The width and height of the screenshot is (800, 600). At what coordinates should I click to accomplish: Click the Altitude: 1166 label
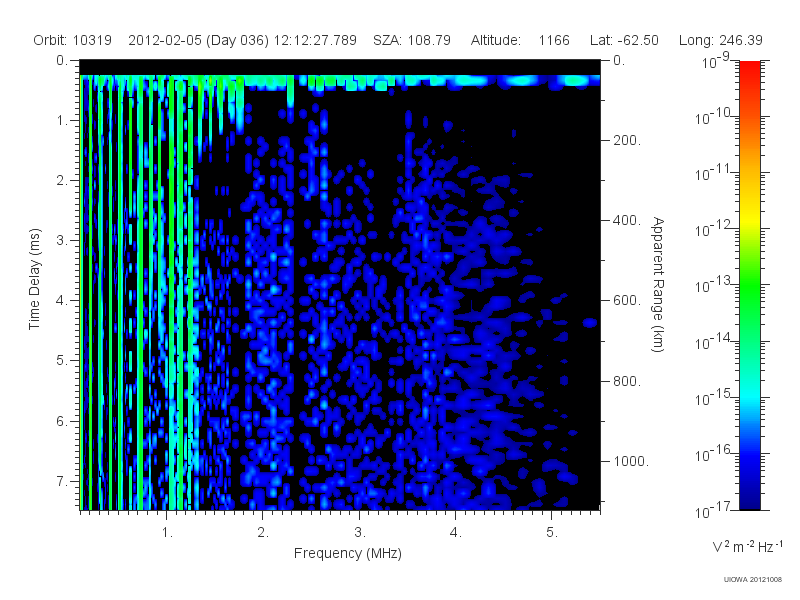pyautogui.click(x=520, y=40)
